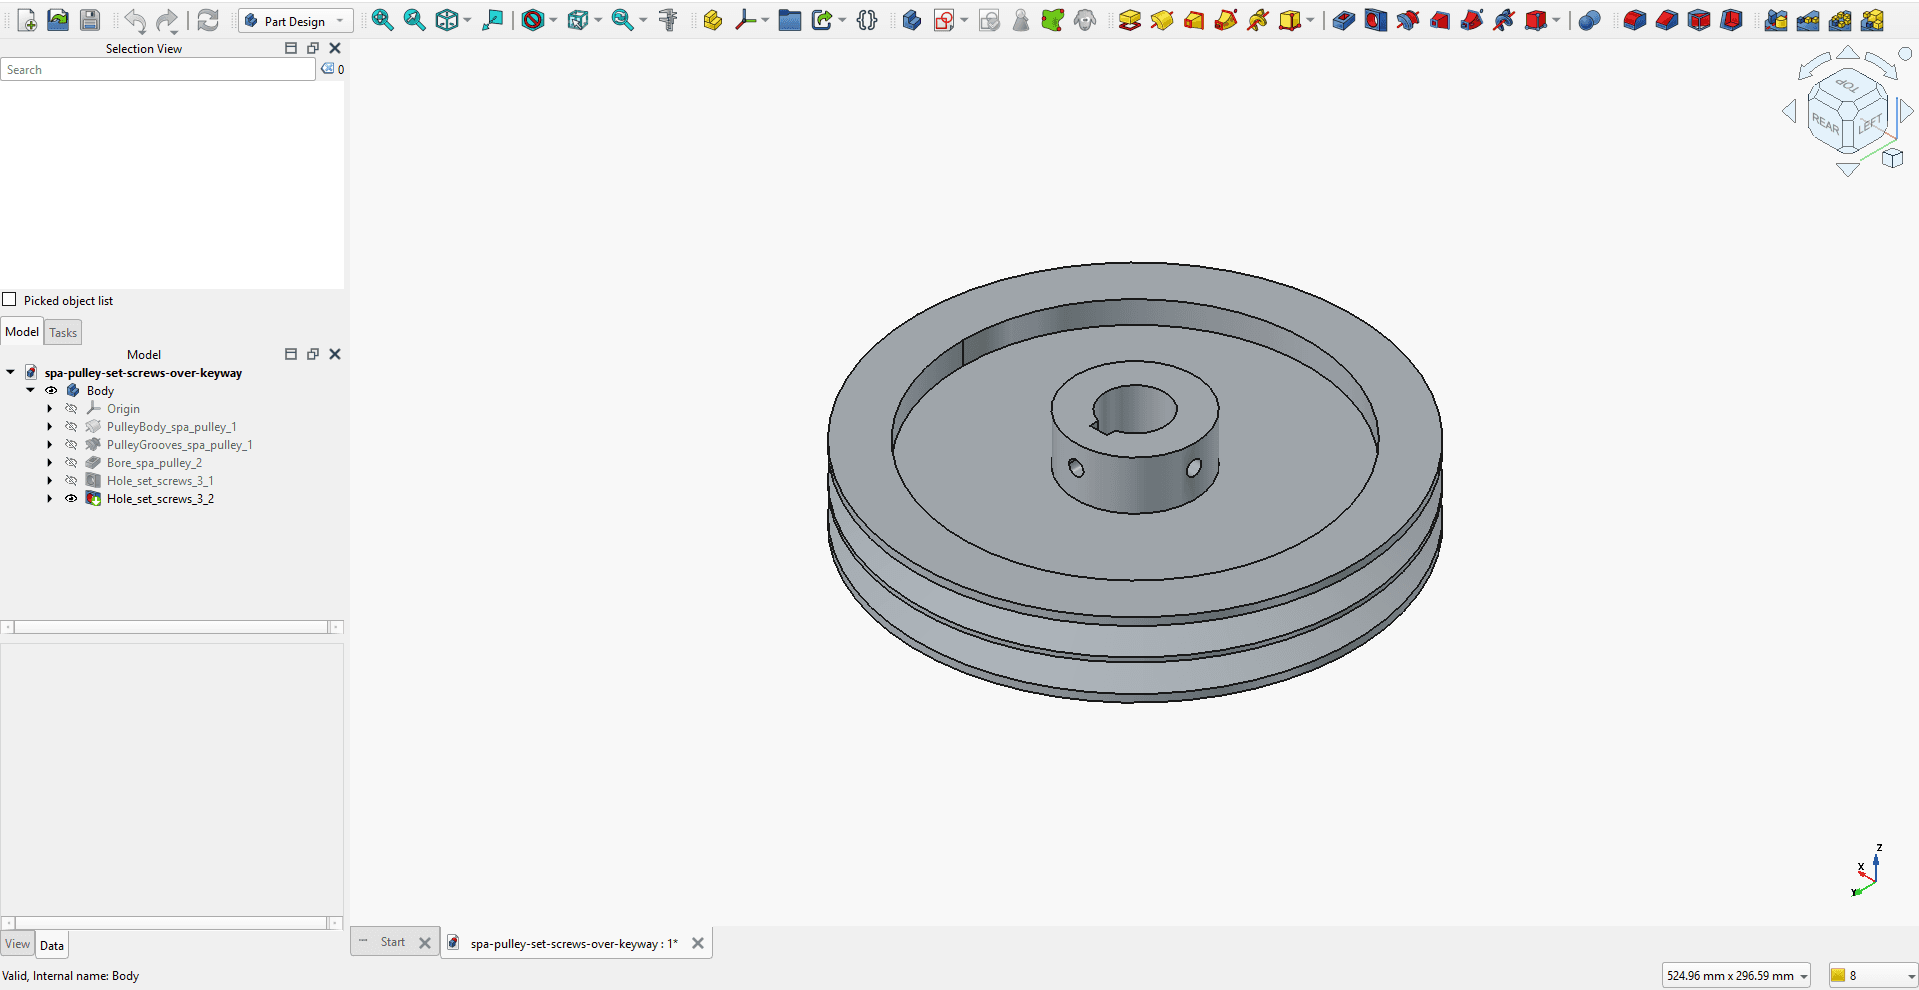The width and height of the screenshot is (1919, 990).
Task: Fit selection in view
Action: coord(414,20)
